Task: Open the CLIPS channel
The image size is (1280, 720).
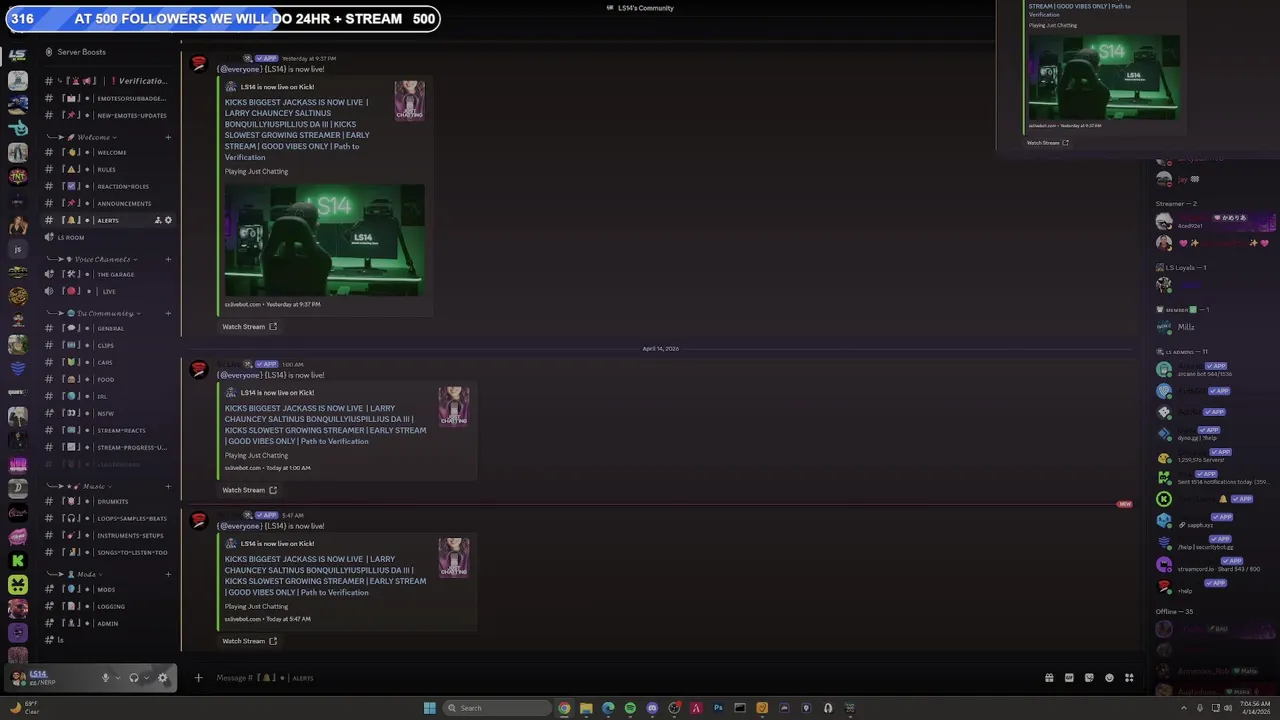Action: tap(108, 345)
